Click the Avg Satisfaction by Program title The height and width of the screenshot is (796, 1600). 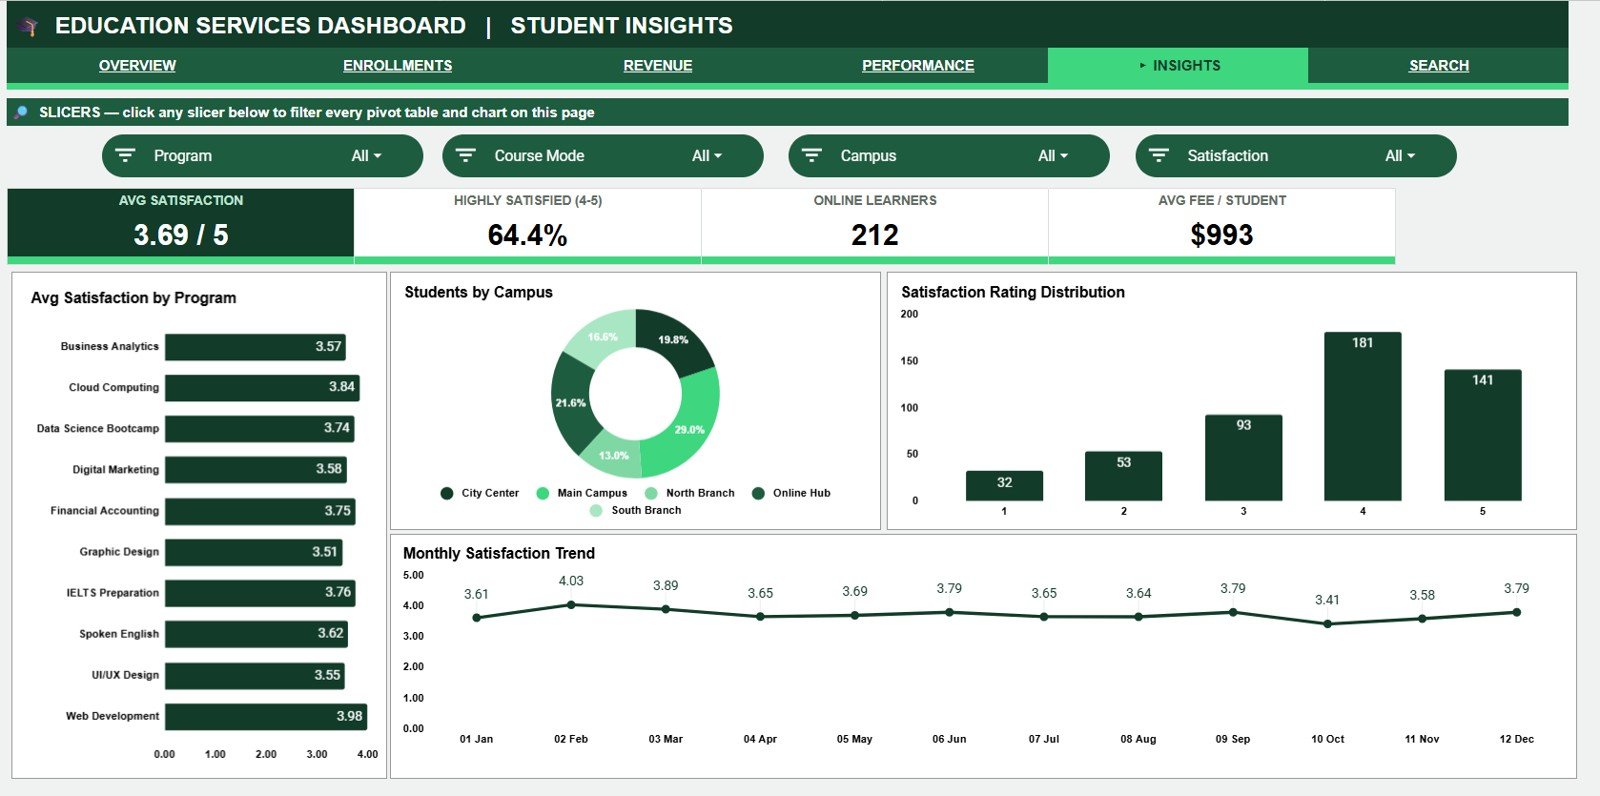coord(134,298)
